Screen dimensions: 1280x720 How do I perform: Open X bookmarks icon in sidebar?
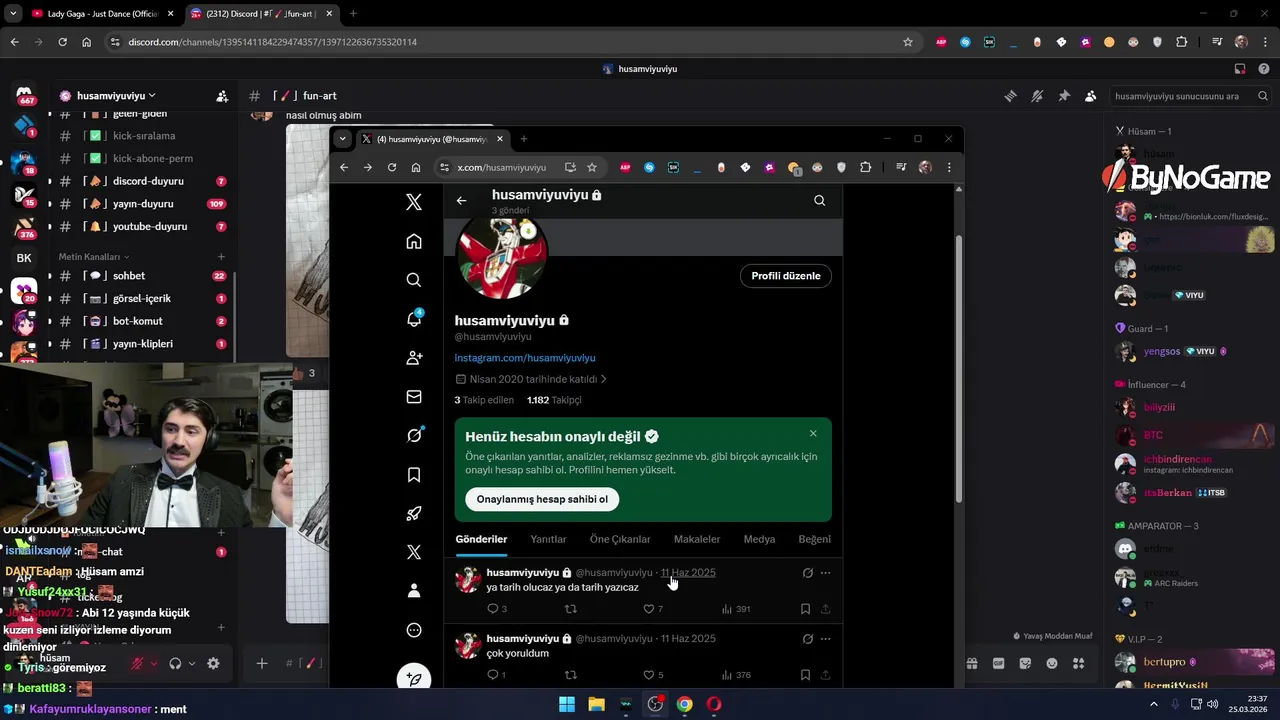pos(414,475)
